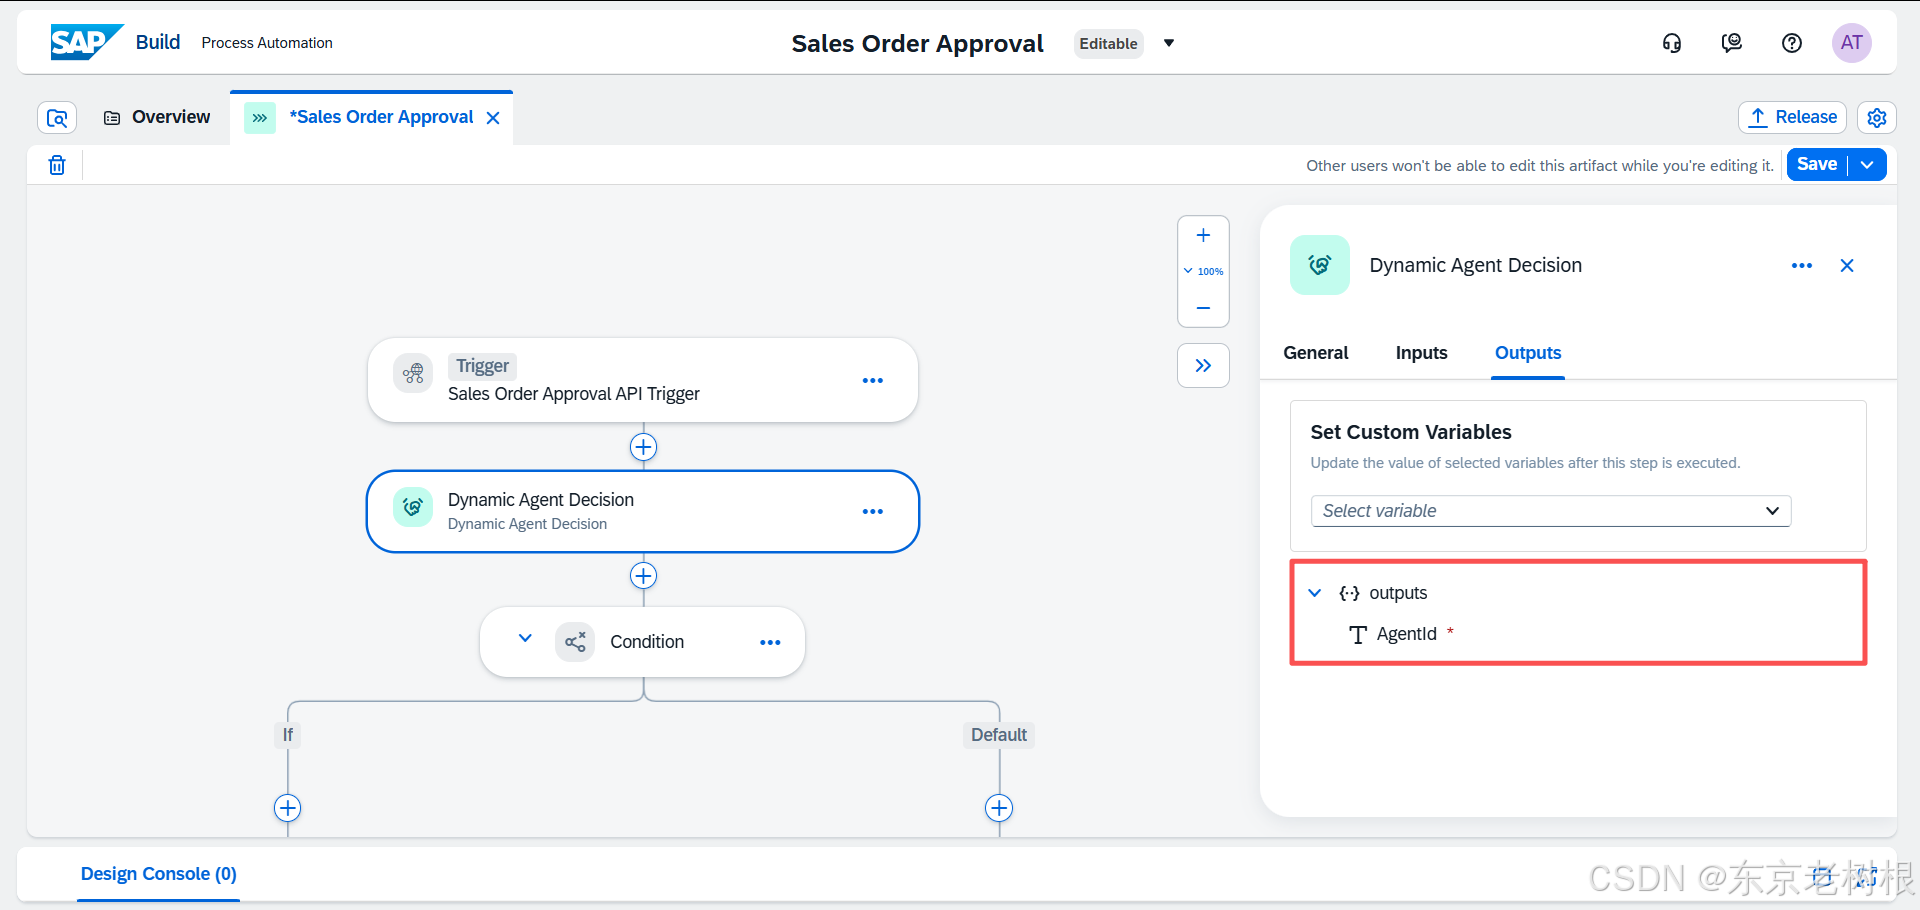1920x910 pixels.
Task: Open the feedback chat icon
Action: coord(1732,43)
